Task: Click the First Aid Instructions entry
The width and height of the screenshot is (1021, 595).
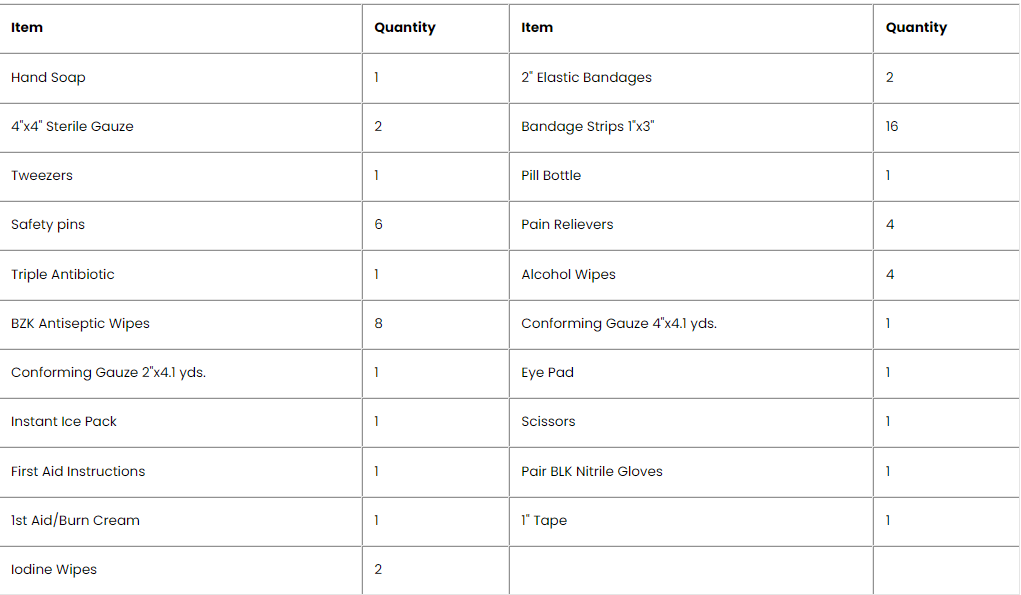Action: tap(78, 472)
